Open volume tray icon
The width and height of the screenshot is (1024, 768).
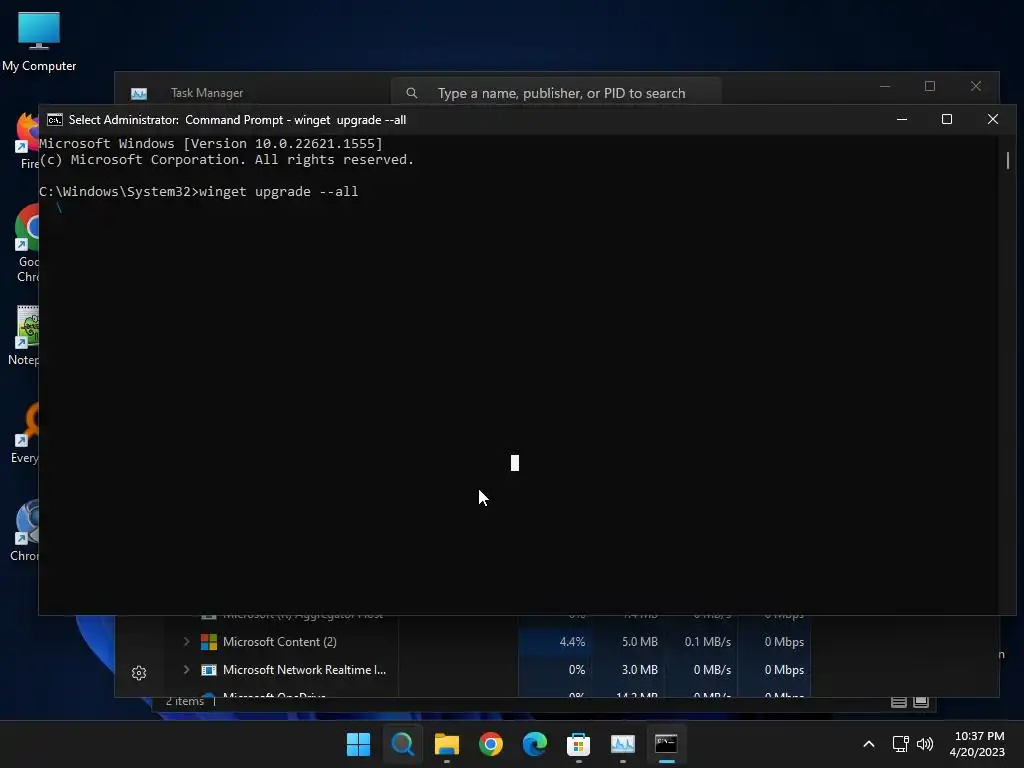tap(925, 744)
